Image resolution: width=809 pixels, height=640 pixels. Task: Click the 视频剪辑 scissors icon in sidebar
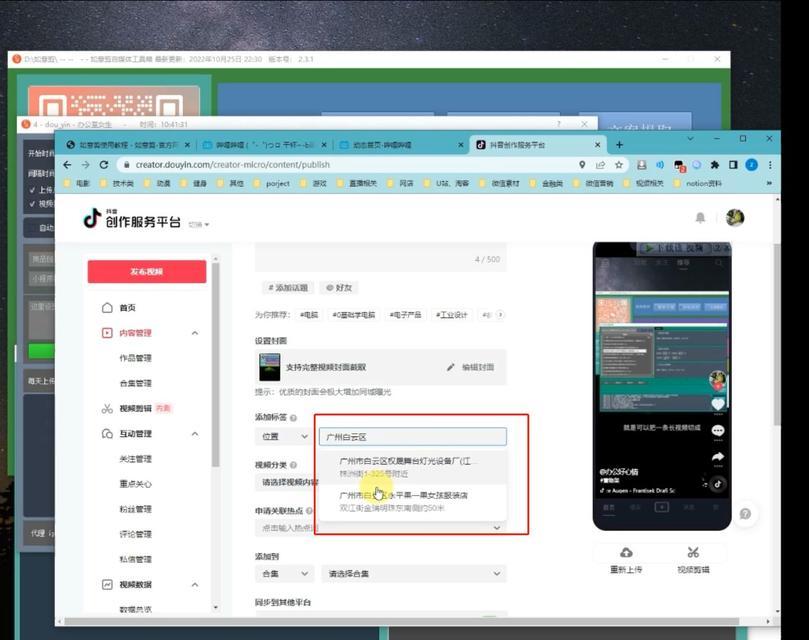tap(107, 409)
